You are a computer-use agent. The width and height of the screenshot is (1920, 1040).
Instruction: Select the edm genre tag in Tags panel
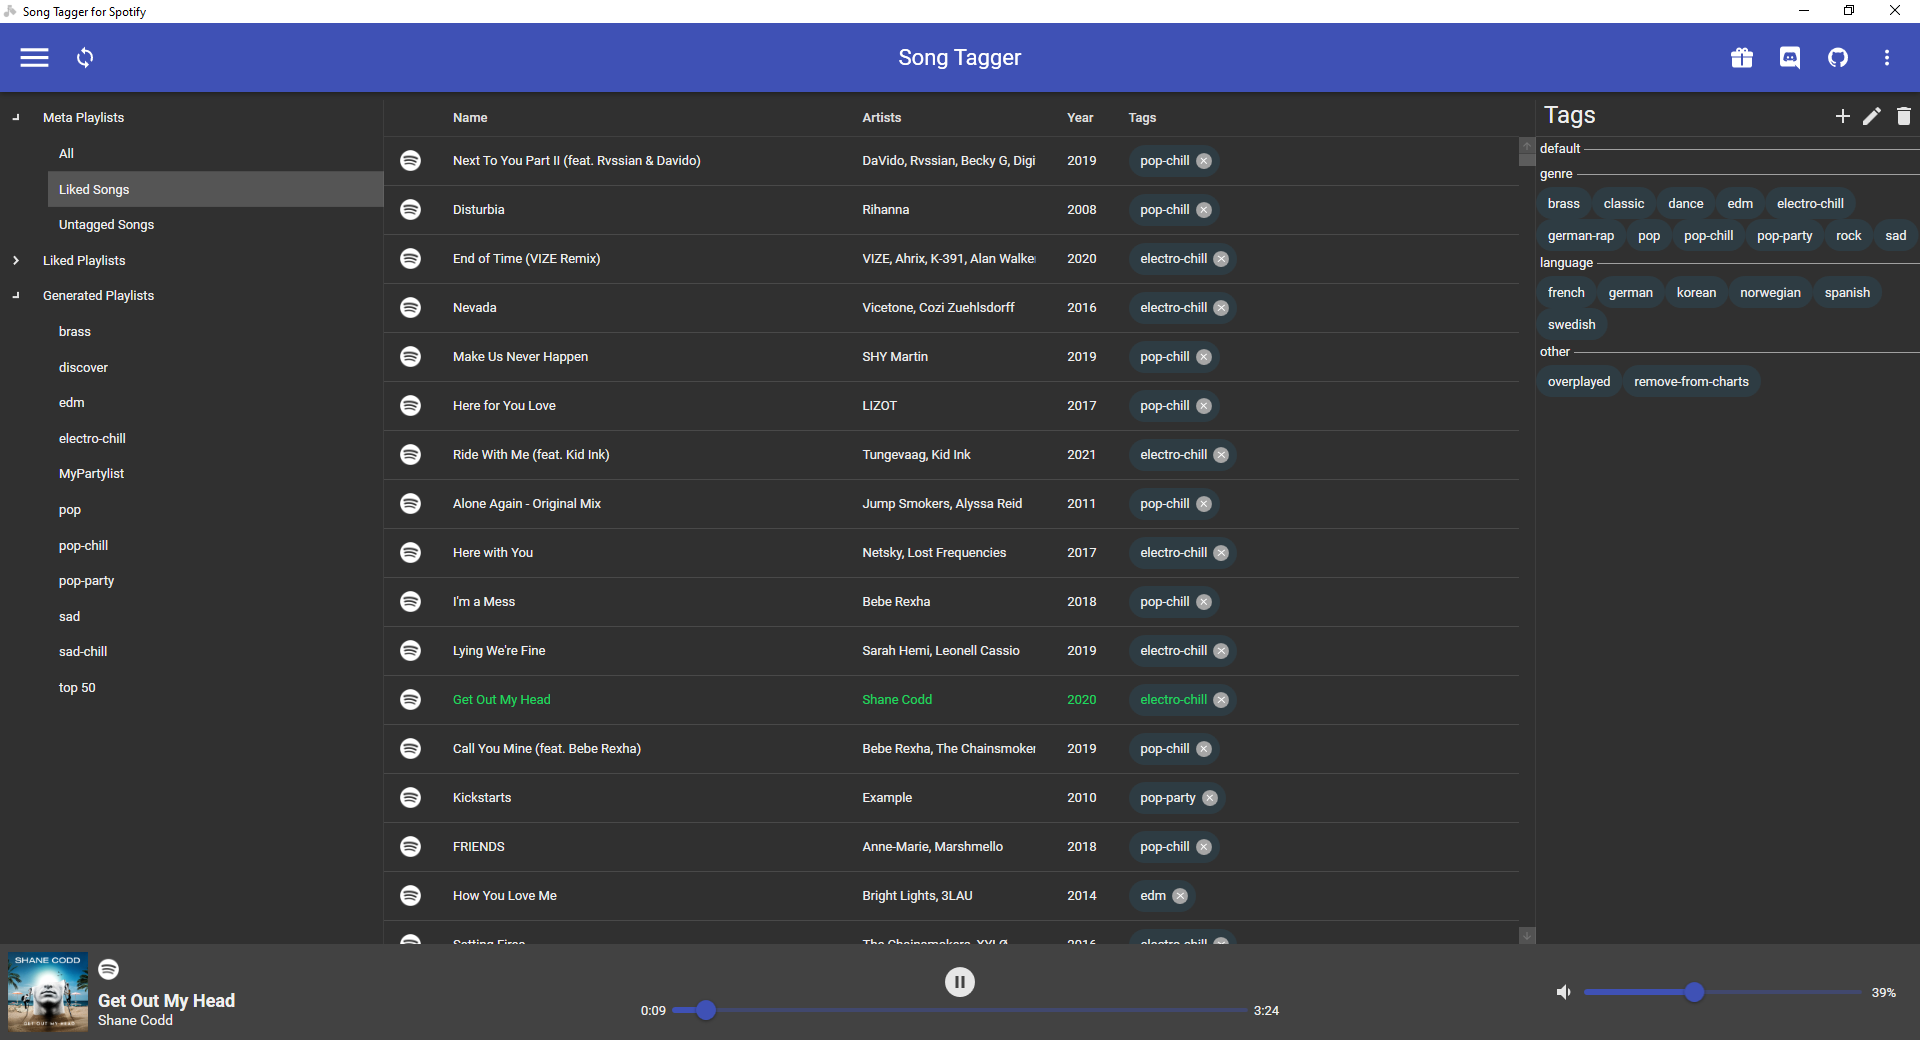[x=1740, y=204]
